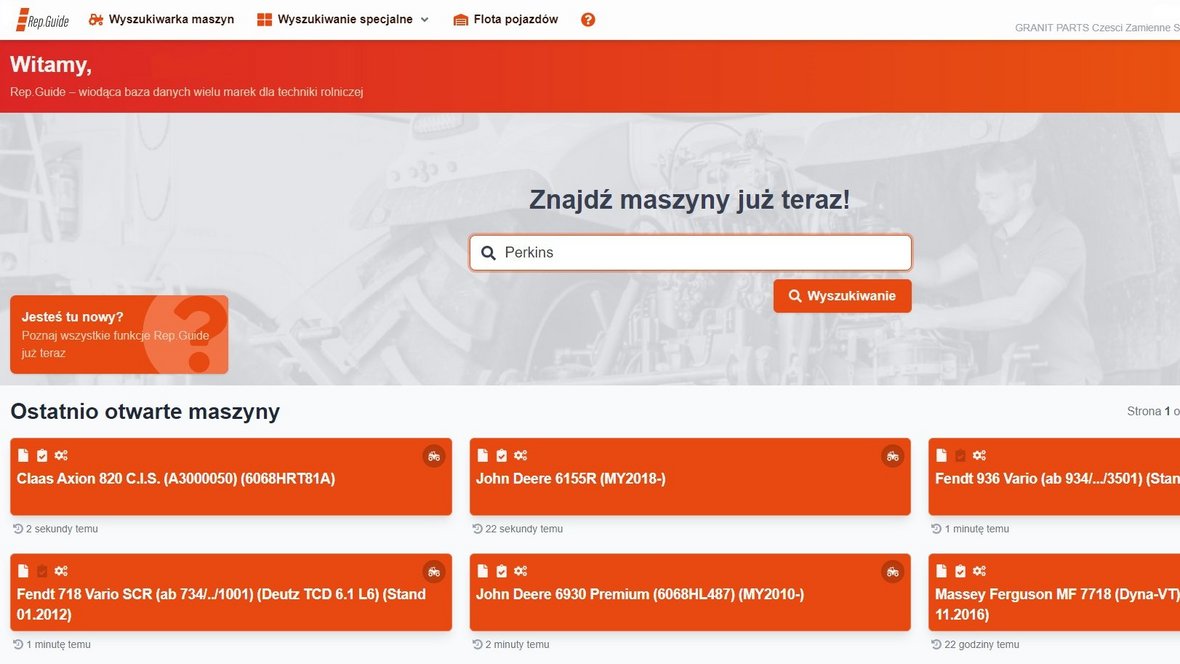
Task: Click document icon on John Deere 6930 card
Action: point(482,571)
